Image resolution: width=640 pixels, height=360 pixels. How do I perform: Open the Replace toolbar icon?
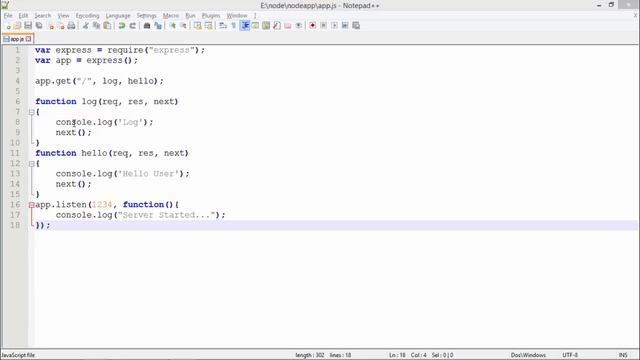(158, 26)
